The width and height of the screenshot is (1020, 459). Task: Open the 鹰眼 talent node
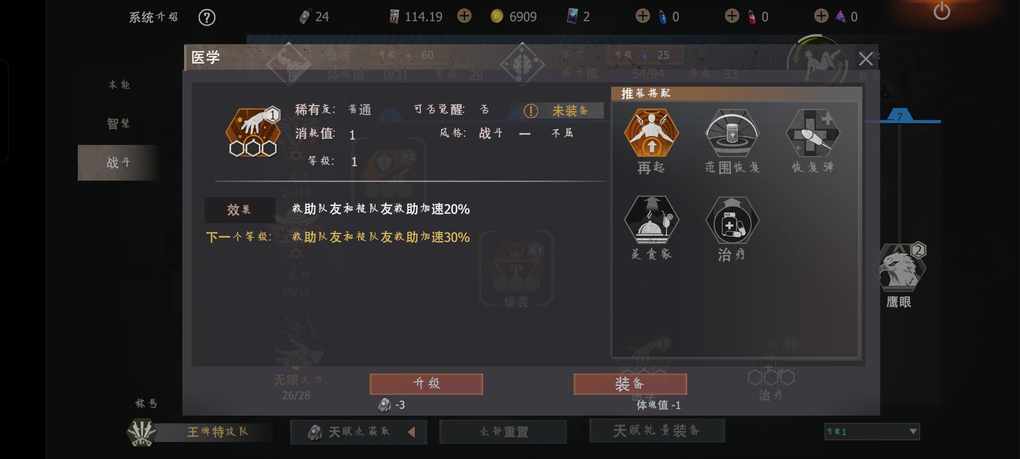coord(899,268)
